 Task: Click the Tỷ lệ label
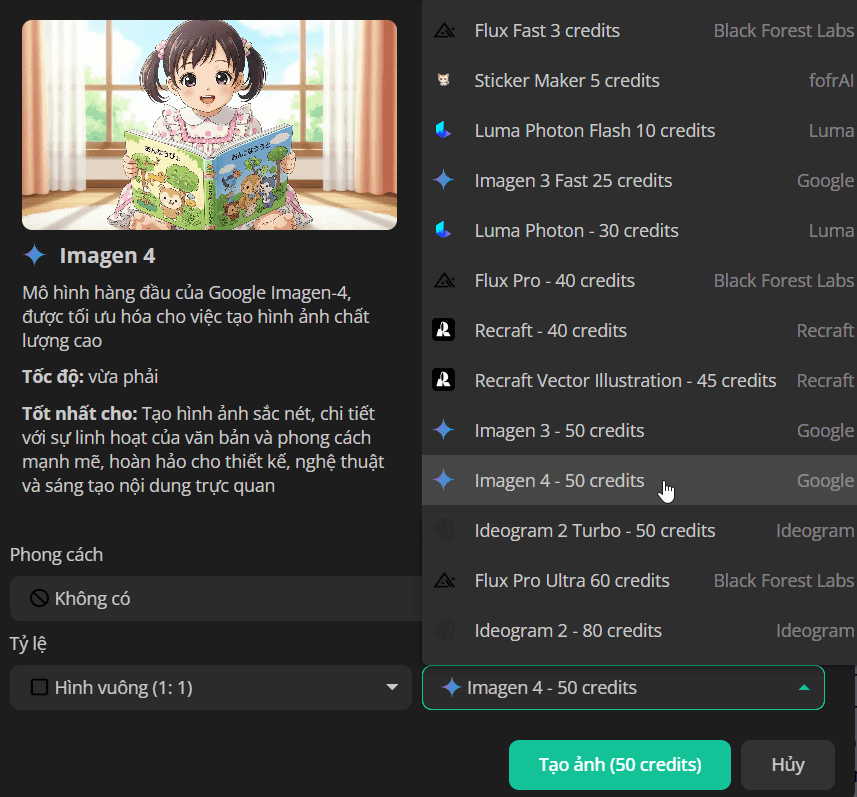pyautogui.click(x=28, y=643)
